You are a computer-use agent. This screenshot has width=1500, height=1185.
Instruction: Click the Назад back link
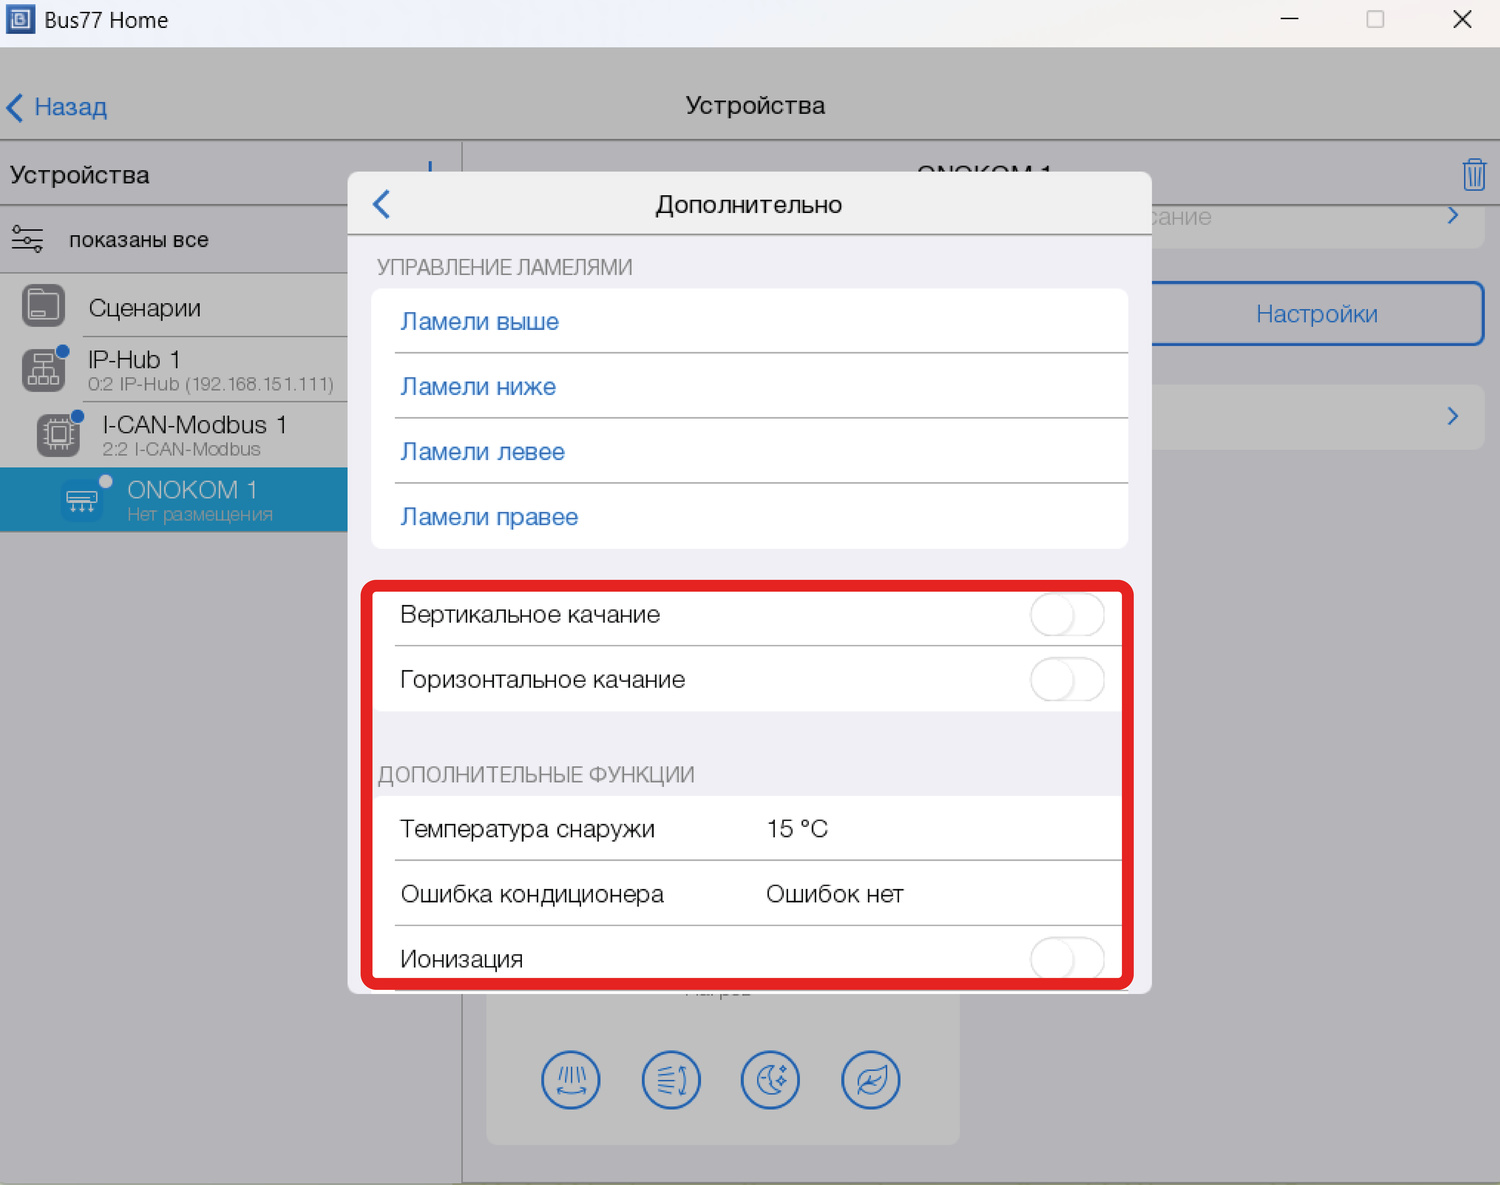tap(58, 107)
